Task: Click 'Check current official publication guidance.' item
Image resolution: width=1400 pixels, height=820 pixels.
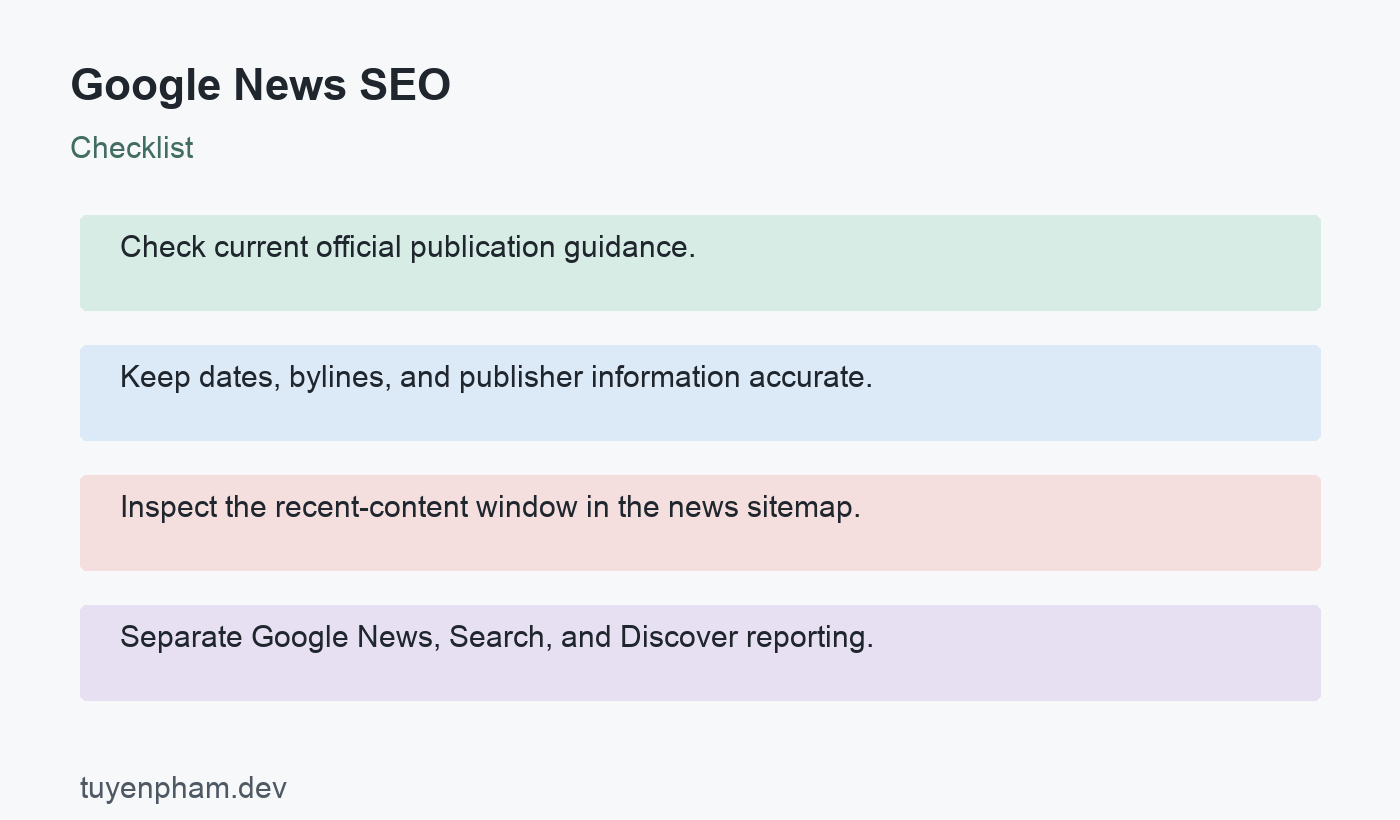Action: 700,263
